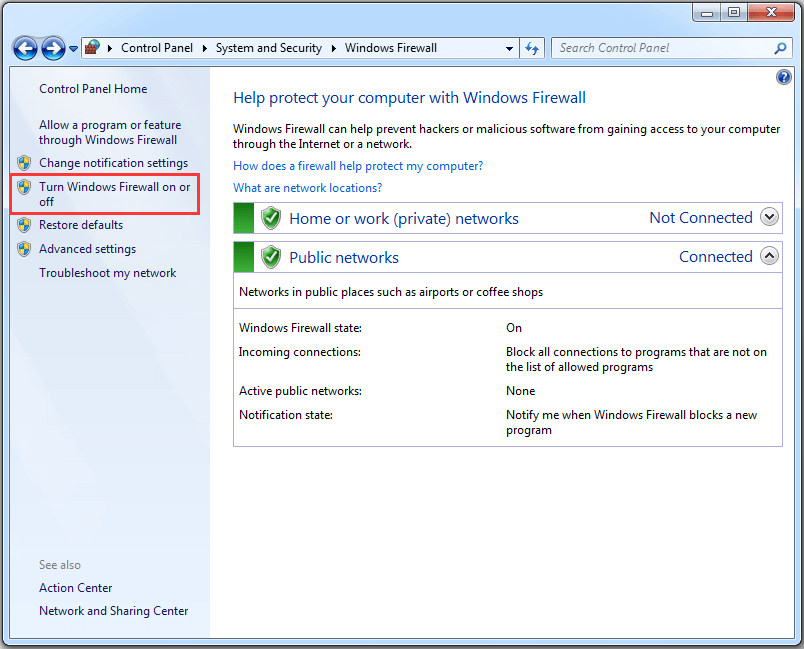This screenshot has width=804, height=649.
Task: Minimize the Windows Firewall window
Action: [707, 12]
